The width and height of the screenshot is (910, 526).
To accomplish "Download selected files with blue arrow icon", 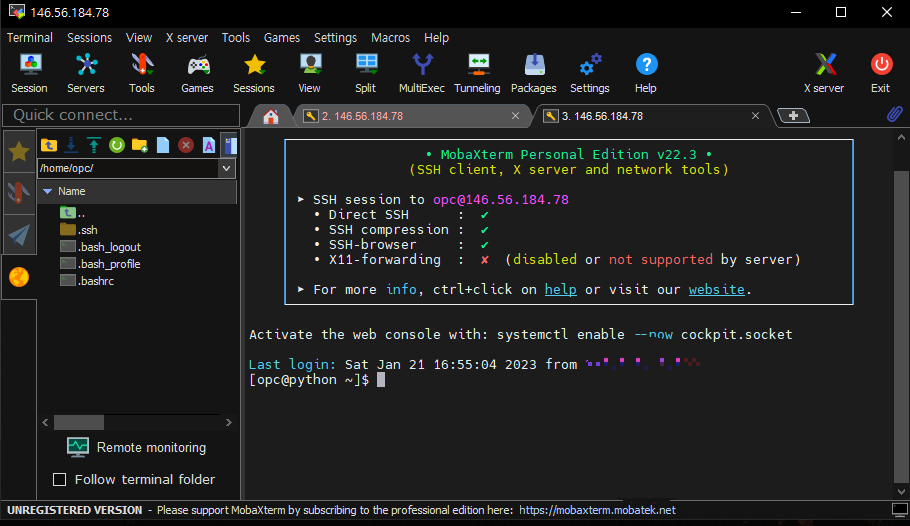I will pos(71,145).
